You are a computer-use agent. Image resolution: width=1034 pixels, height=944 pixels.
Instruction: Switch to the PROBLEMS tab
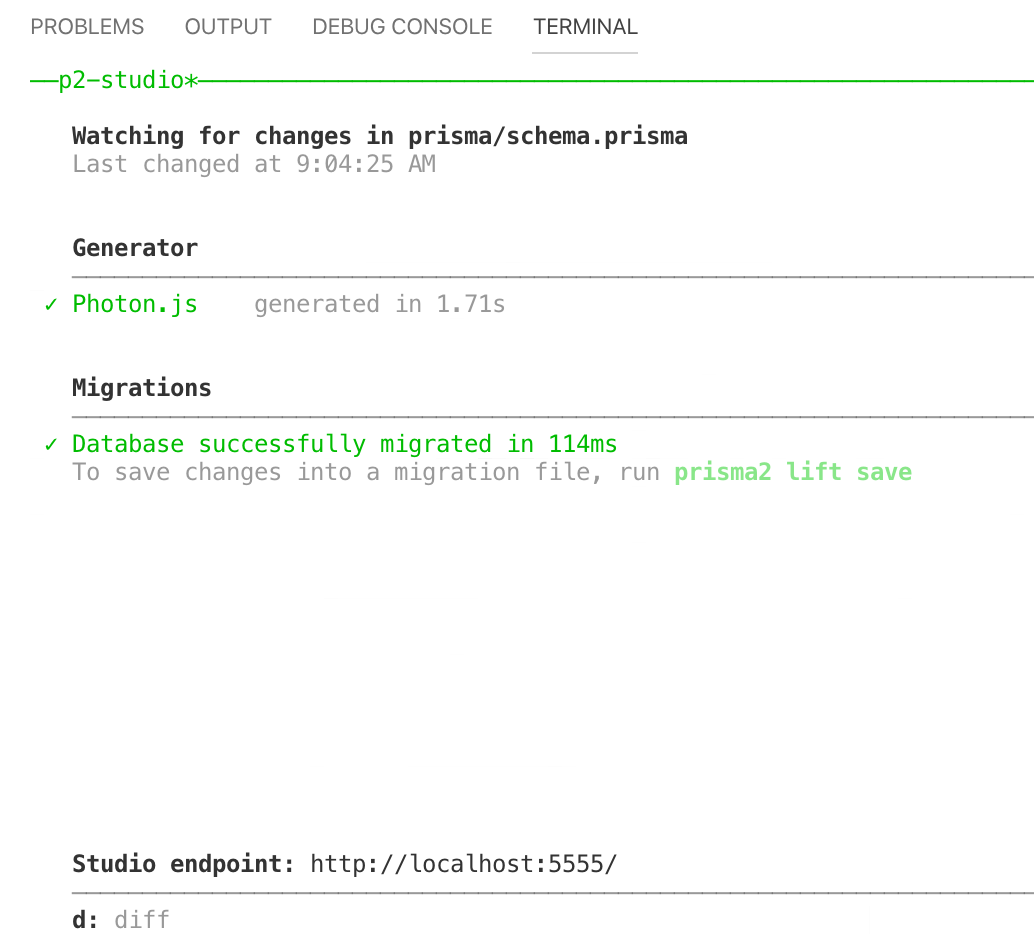point(87,27)
